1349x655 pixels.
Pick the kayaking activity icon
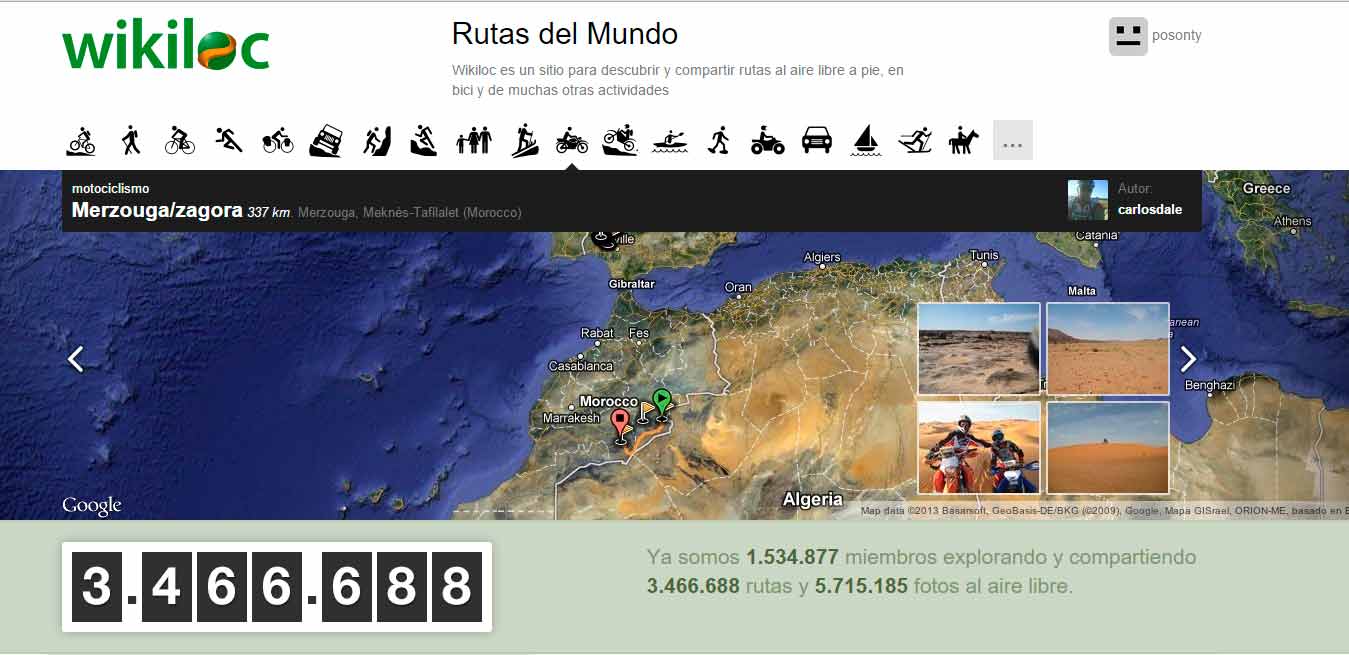point(669,141)
